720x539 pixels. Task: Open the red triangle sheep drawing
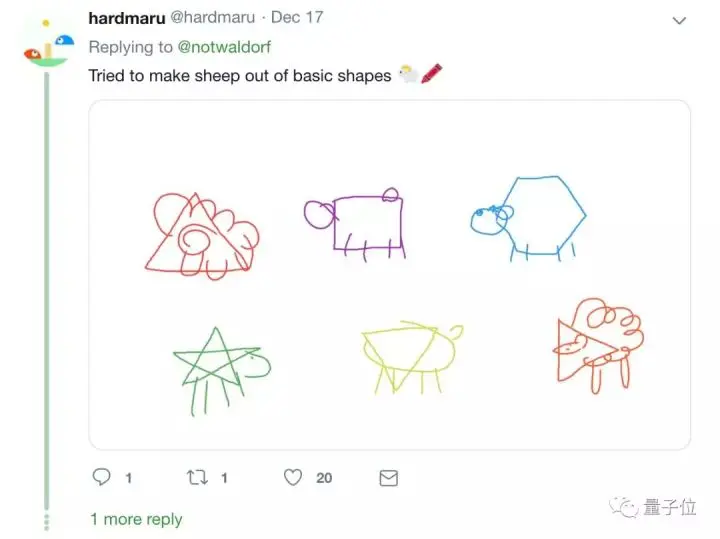(x=201, y=234)
